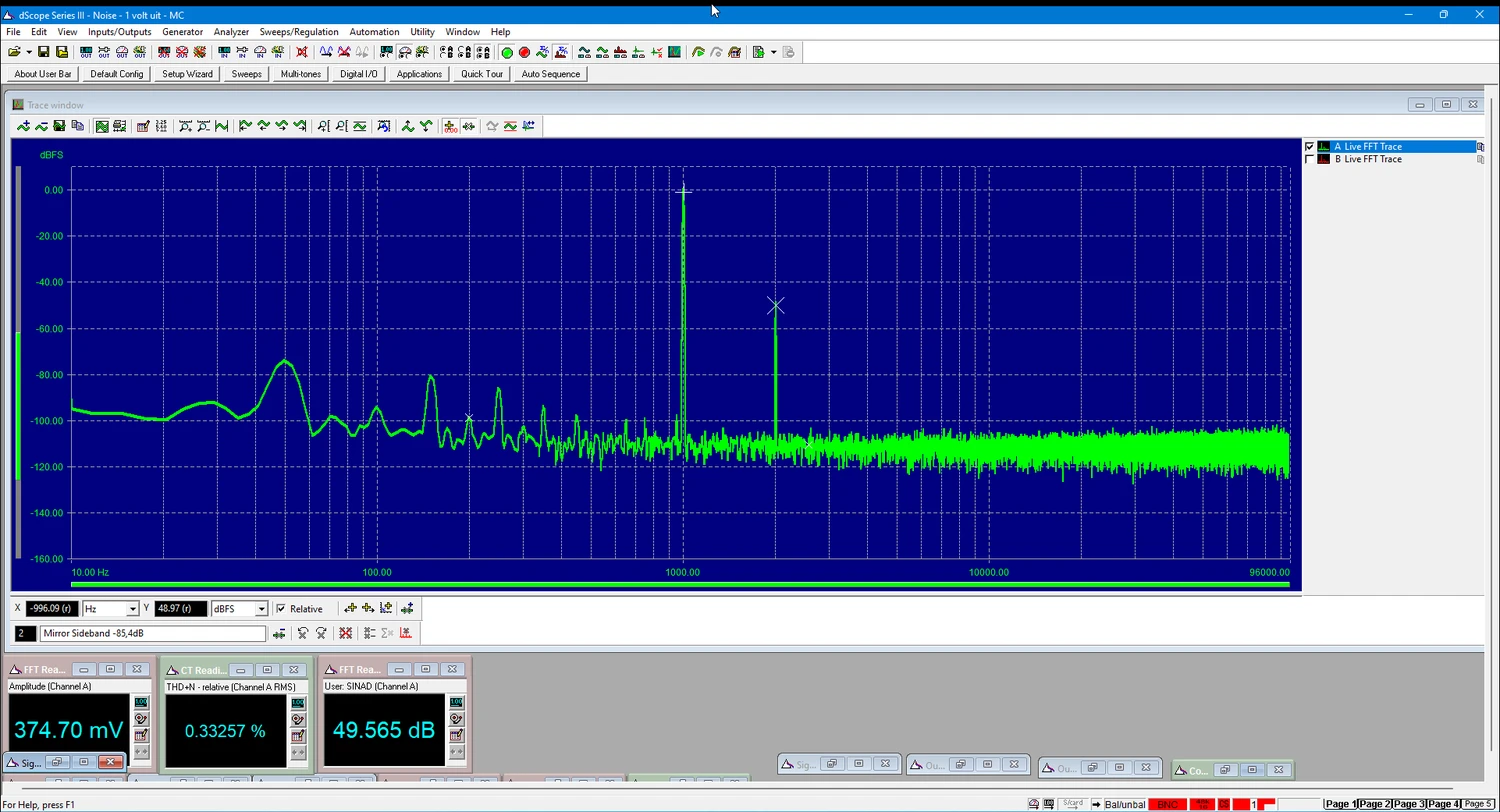Toggle the Relative checkbox
Image resolution: width=1500 pixels, height=812 pixels.
281,609
